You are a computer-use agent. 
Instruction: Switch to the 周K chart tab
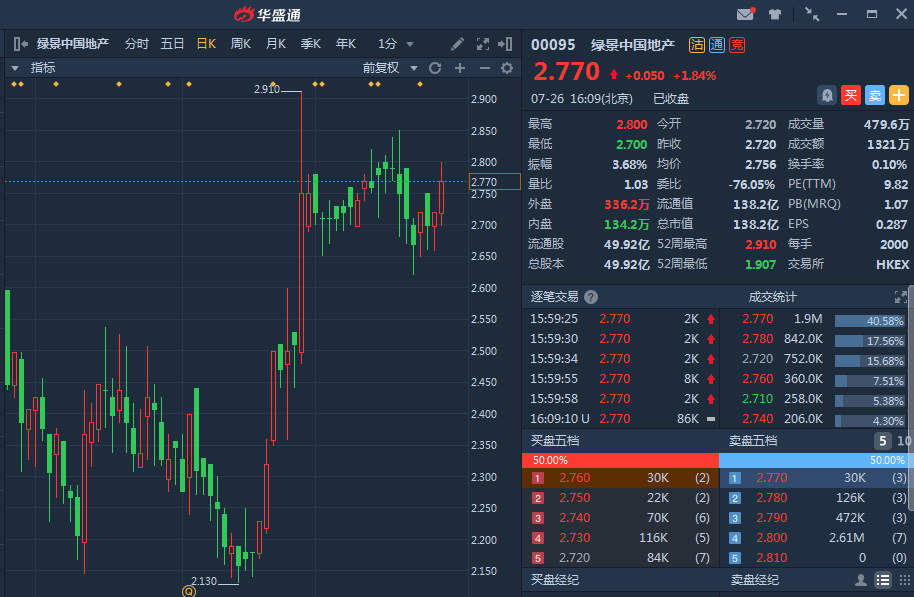coord(241,44)
